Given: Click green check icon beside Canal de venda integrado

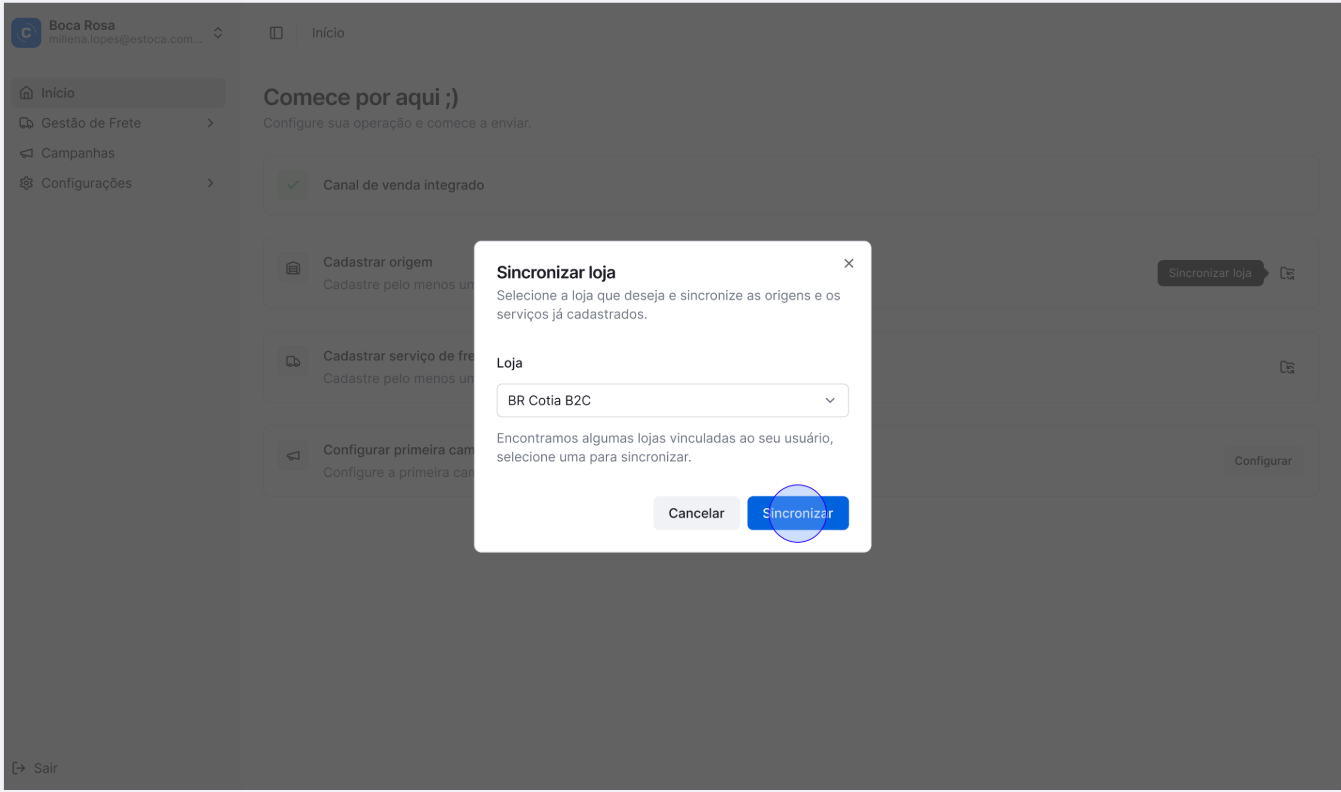Looking at the screenshot, I should point(293,185).
